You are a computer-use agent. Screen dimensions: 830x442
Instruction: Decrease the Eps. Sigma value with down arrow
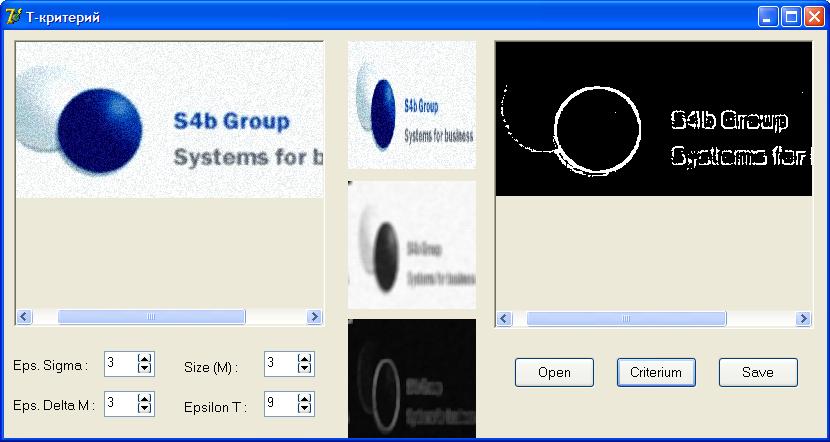pyautogui.click(x=145, y=368)
